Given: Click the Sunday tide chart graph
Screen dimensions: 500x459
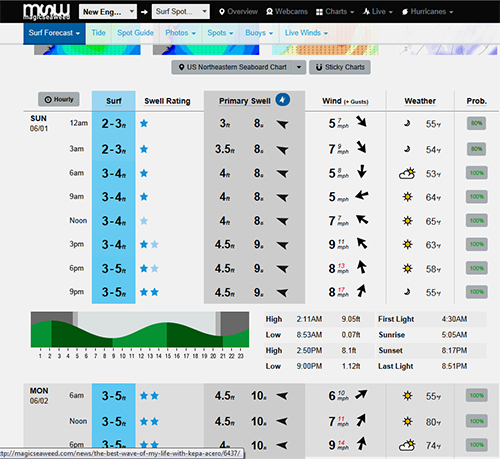Looking at the screenshot, I should (x=140, y=330).
